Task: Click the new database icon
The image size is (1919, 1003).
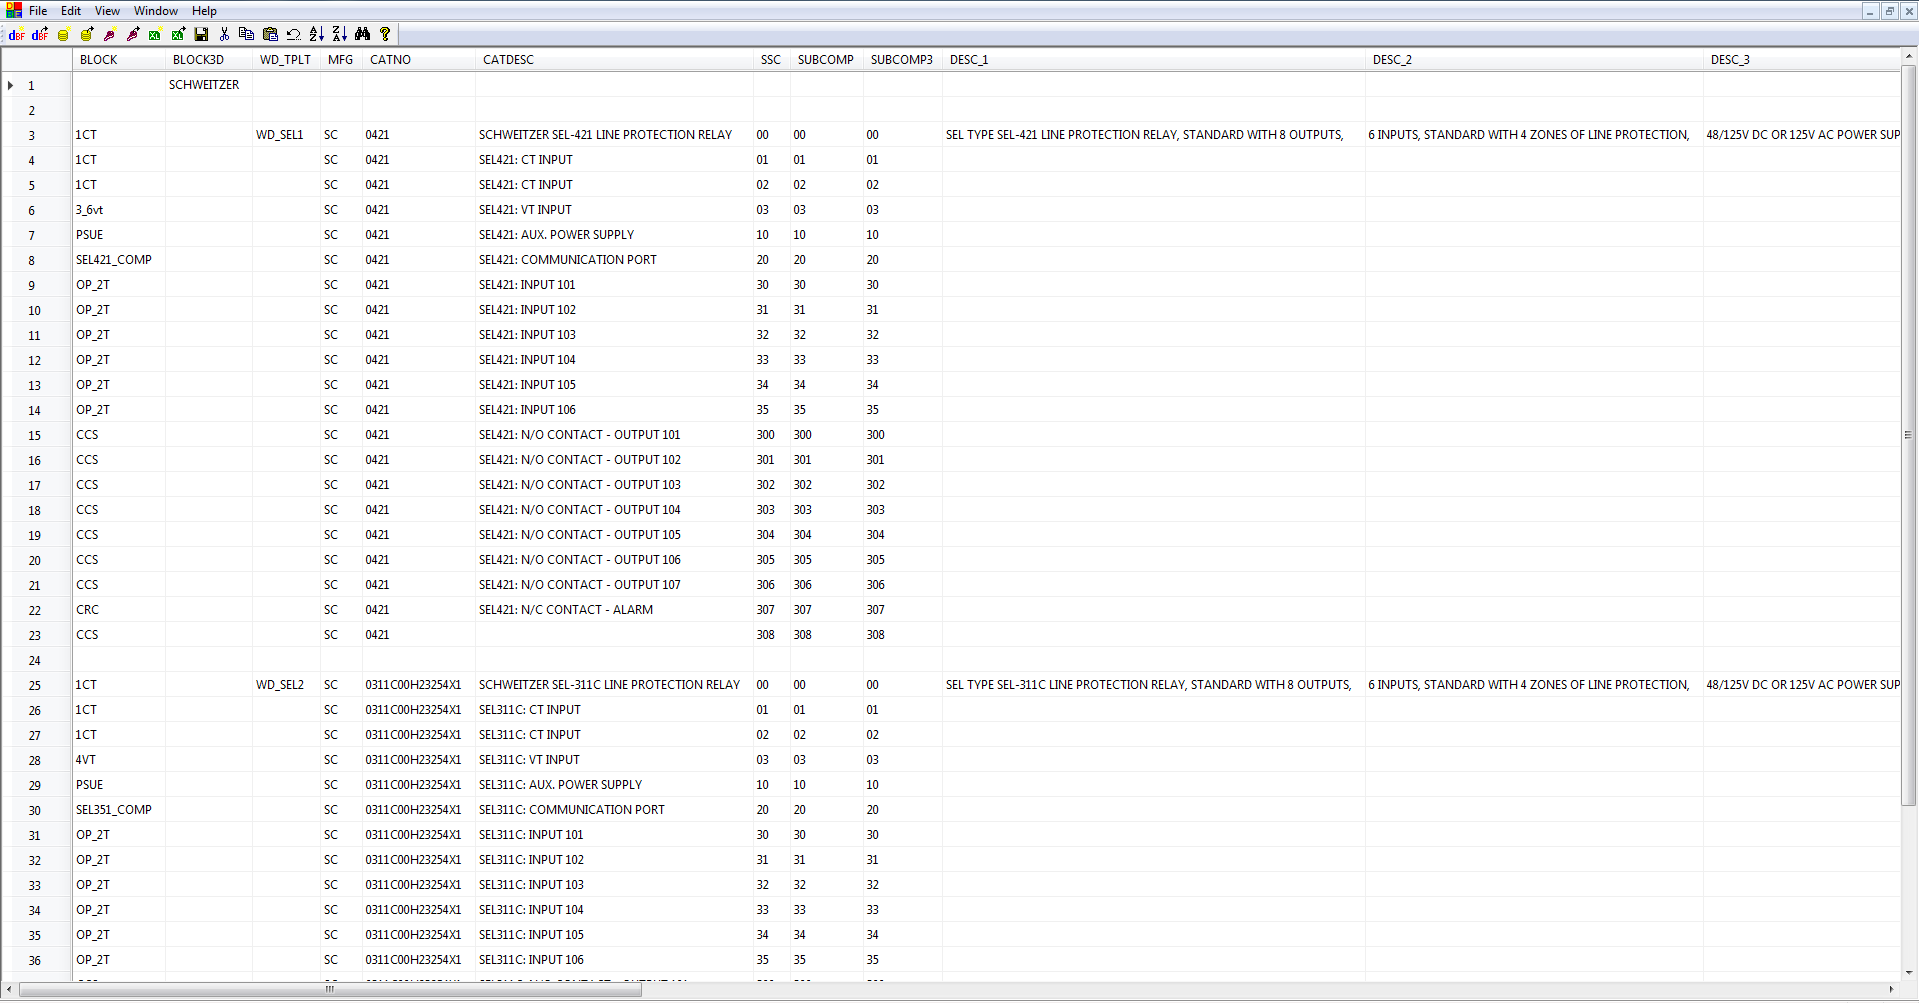Action: pyautogui.click(x=63, y=34)
